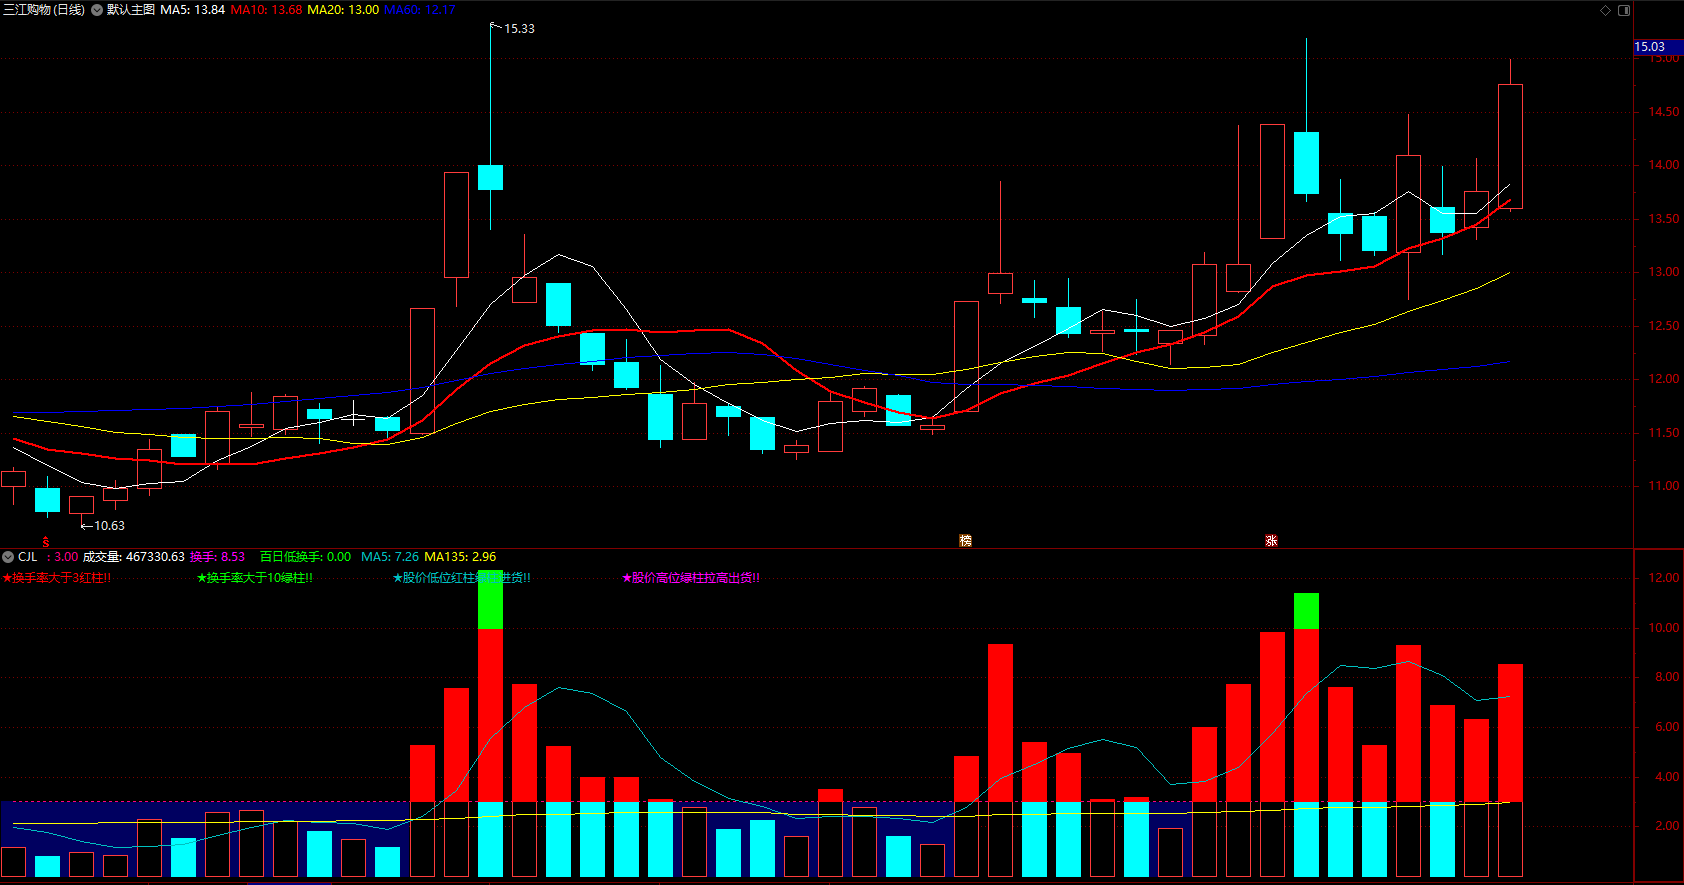Click the 15.33 high price label
The width and height of the screenshot is (1684, 885).
tap(519, 29)
